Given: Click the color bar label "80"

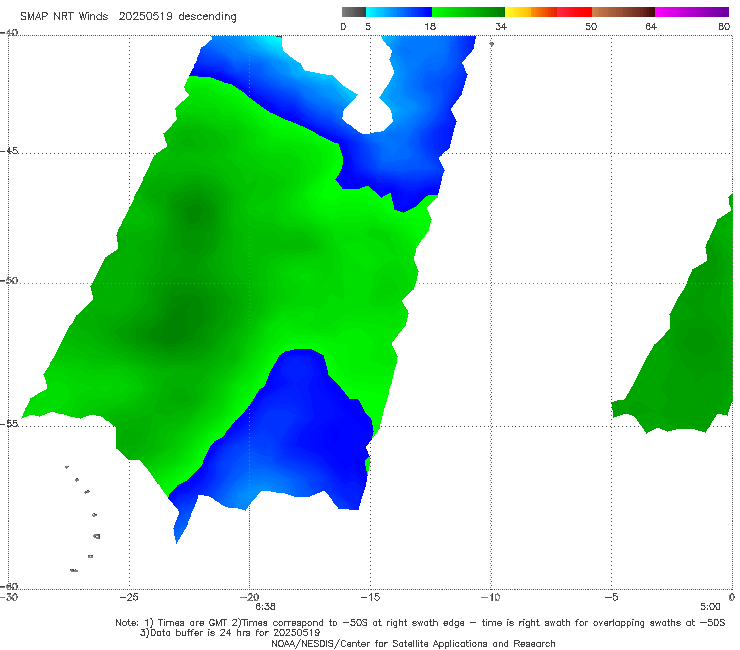Looking at the screenshot, I should click(x=724, y=26).
